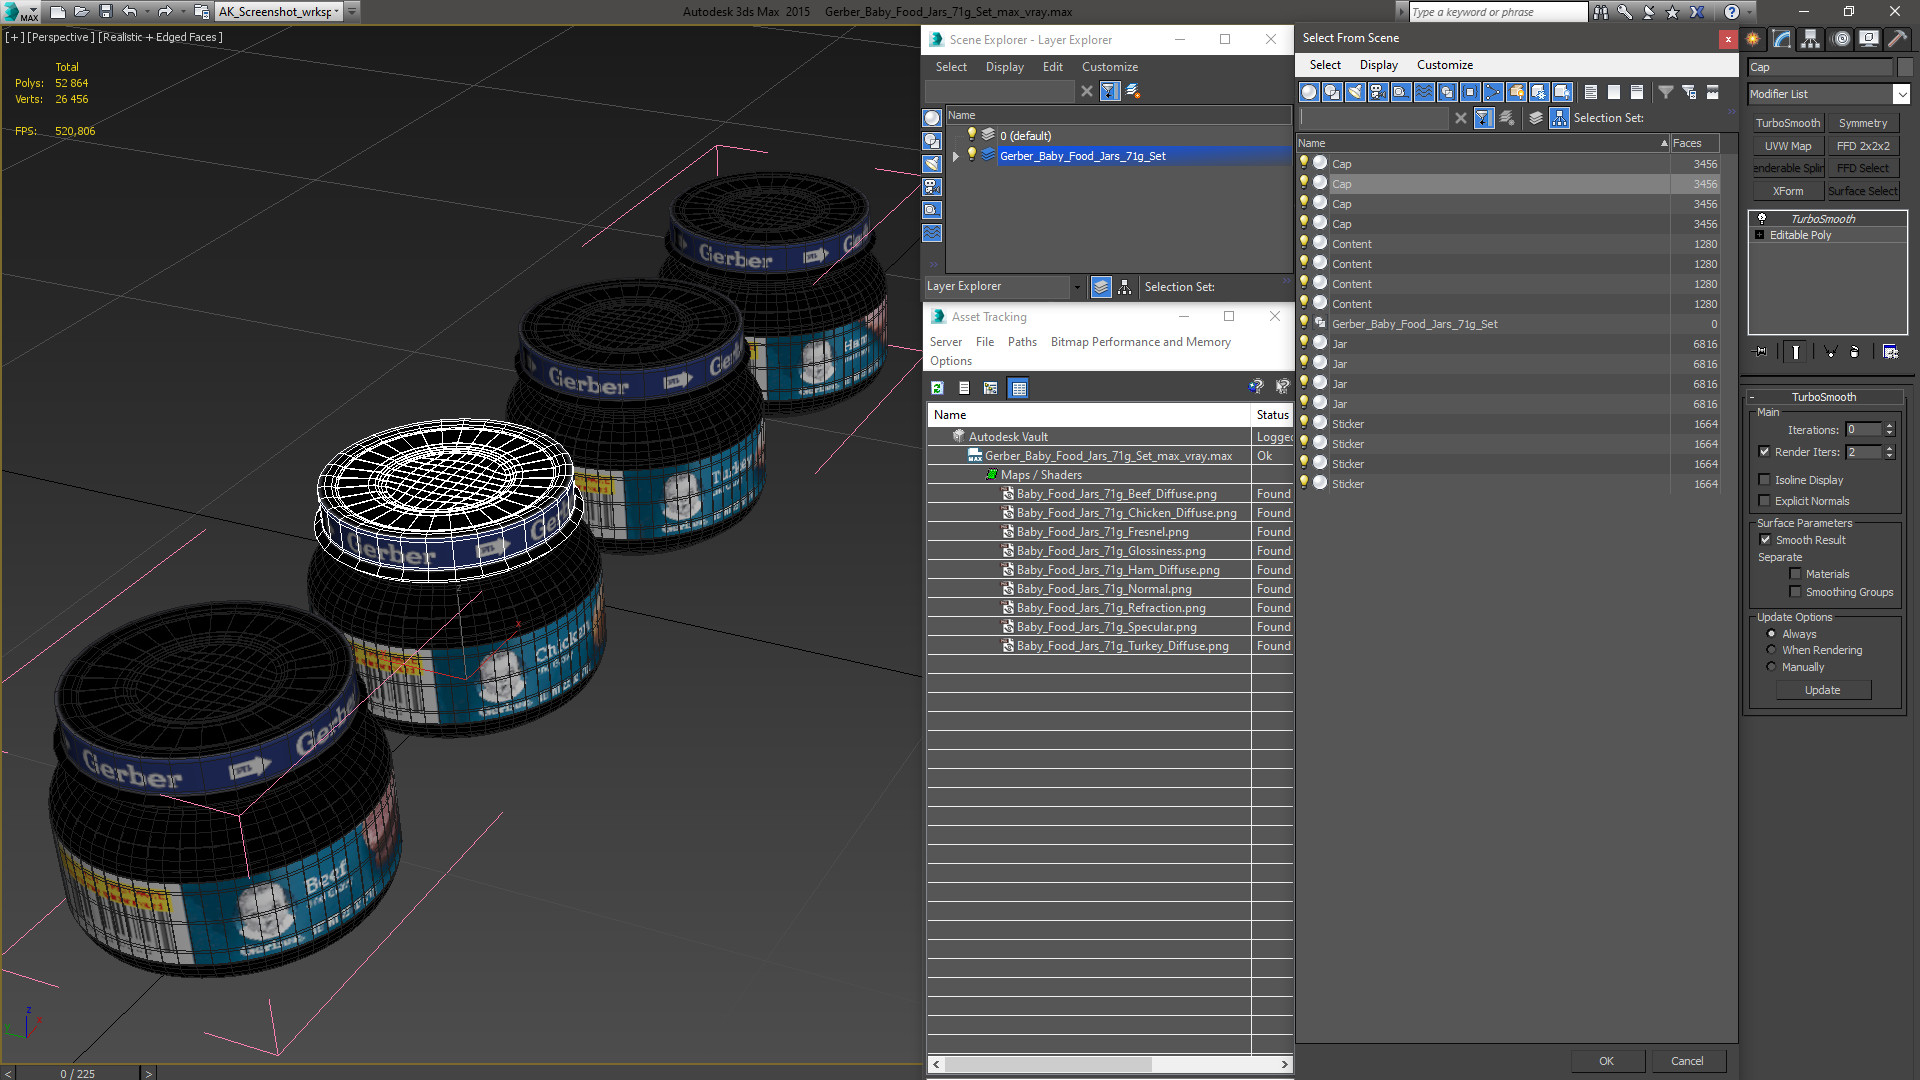
Task: Open the Create command panel tab
Action: point(1753,39)
